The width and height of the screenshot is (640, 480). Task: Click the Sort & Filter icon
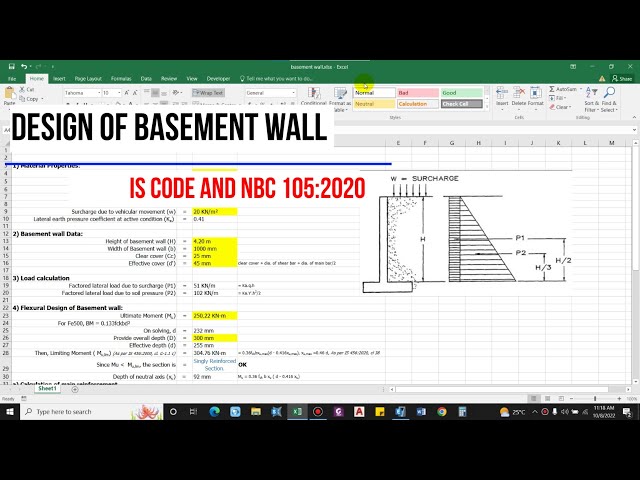pos(591,93)
